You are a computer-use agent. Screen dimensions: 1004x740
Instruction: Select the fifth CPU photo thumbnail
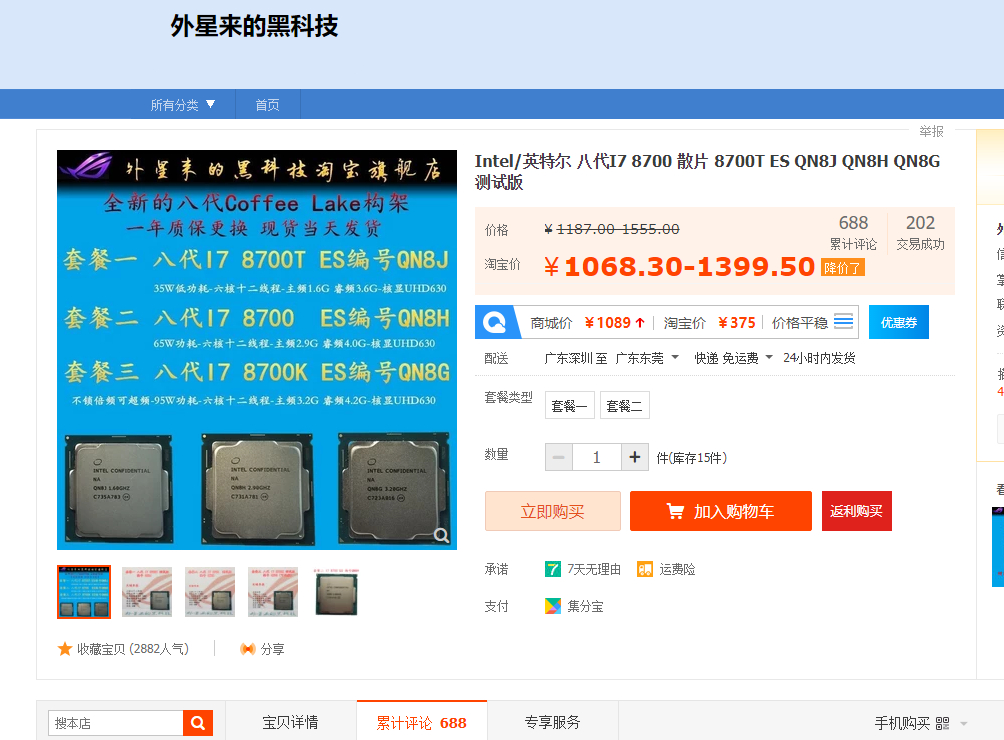[336, 591]
